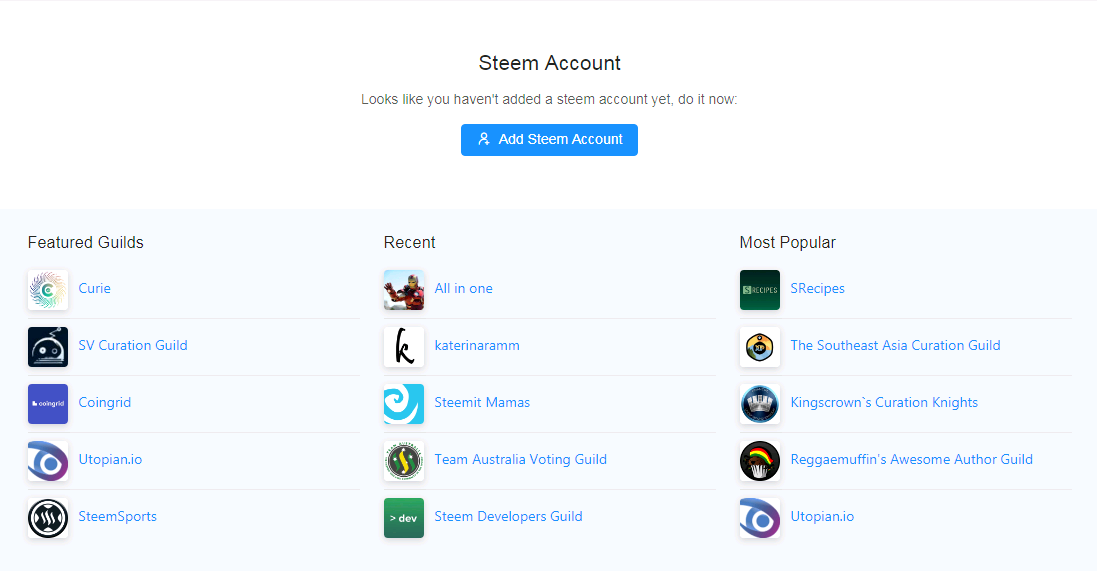The image size is (1097, 571).
Task: Visit The Southeast Asia Curation Guild link
Action: click(896, 345)
